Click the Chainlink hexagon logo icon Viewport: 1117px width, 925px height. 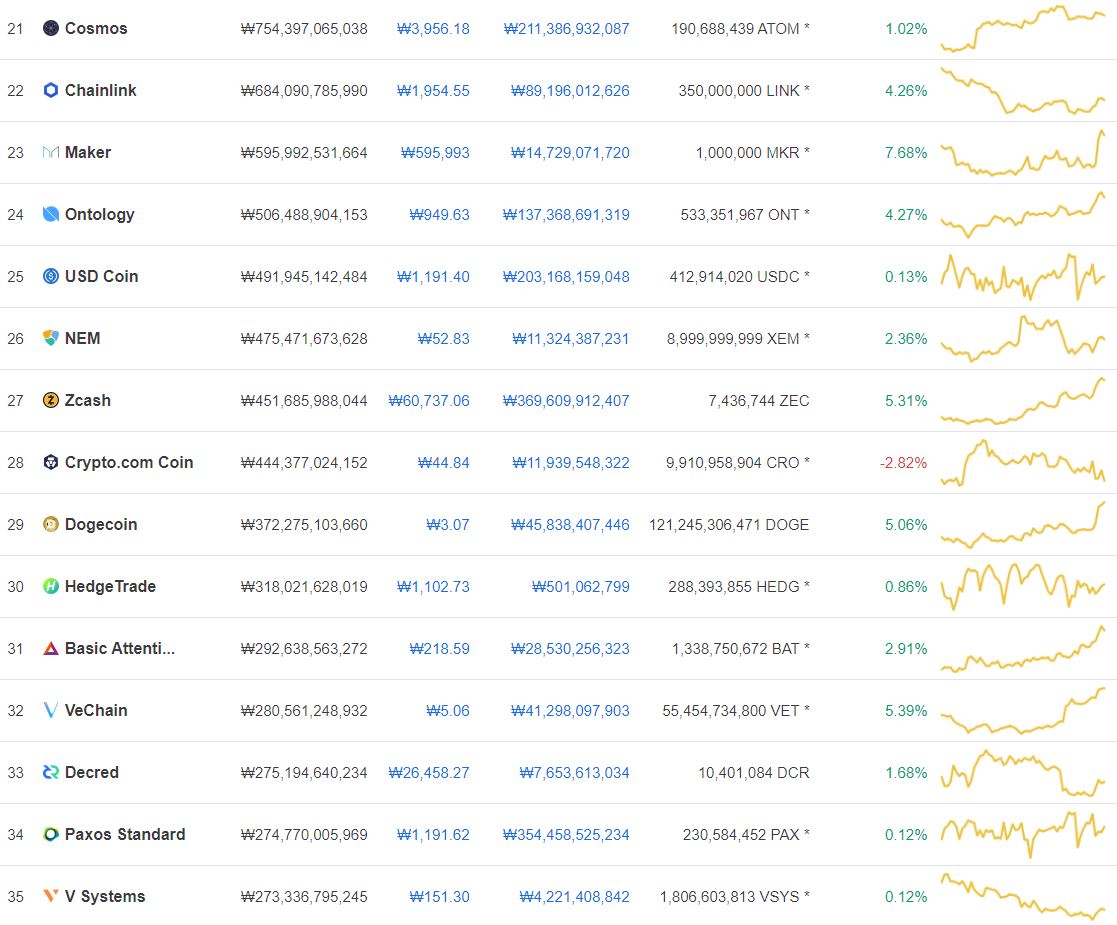tap(51, 91)
